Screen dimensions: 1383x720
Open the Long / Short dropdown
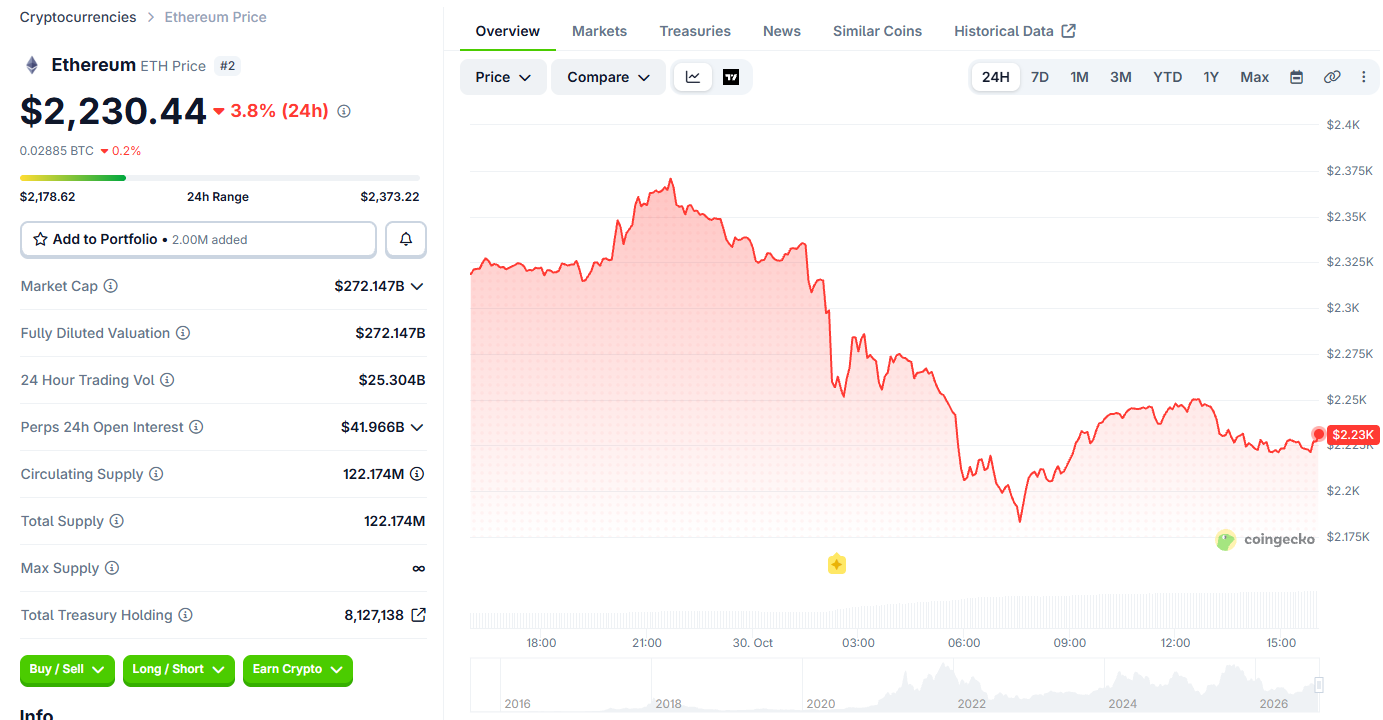[179, 670]
